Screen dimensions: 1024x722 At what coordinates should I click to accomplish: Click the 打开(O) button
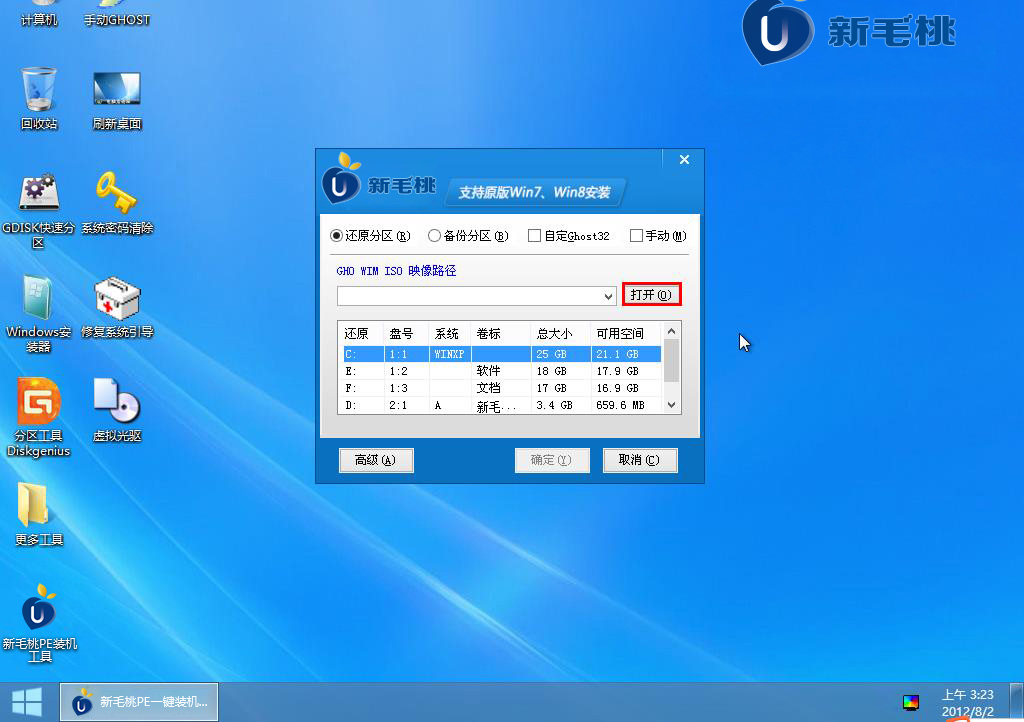point(651,294)
